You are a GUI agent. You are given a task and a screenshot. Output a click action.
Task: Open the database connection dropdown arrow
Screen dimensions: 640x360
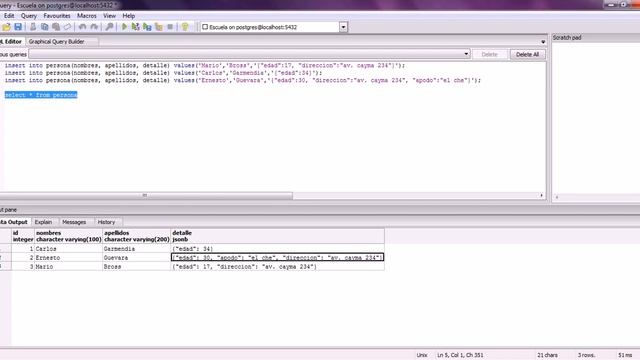[x=343, y=27]
